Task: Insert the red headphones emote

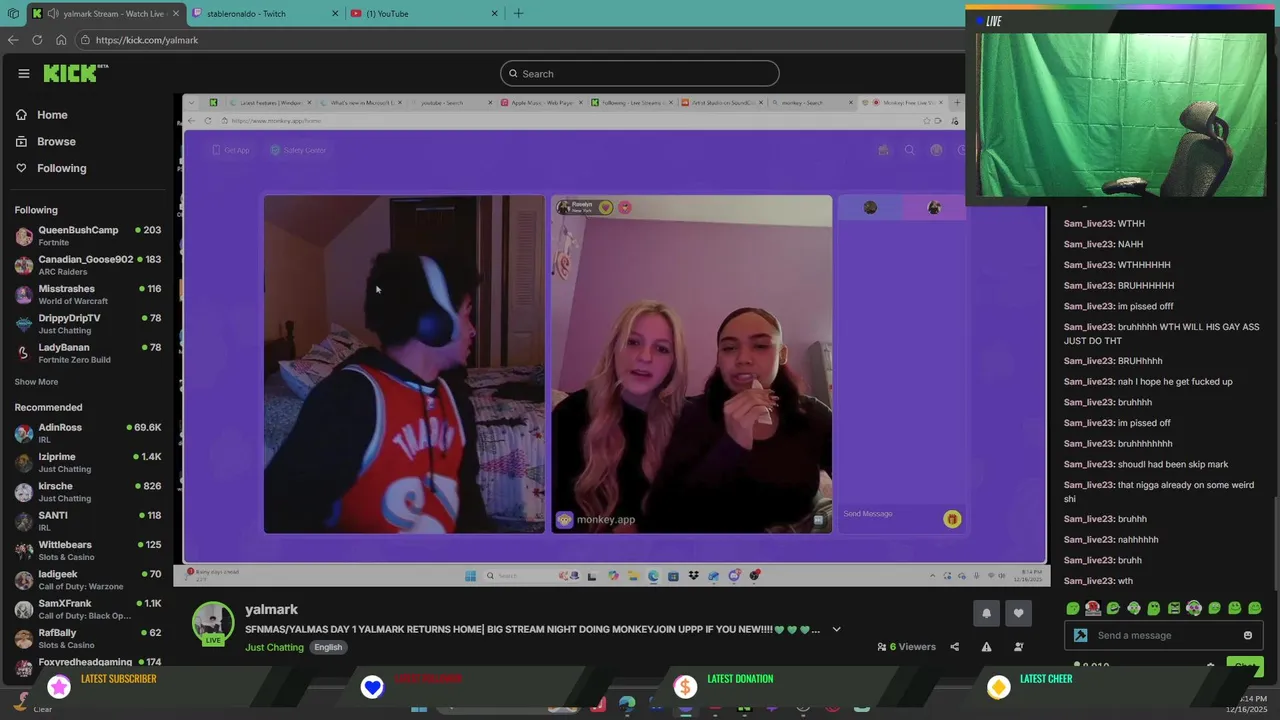Action: pos(1093,608)
